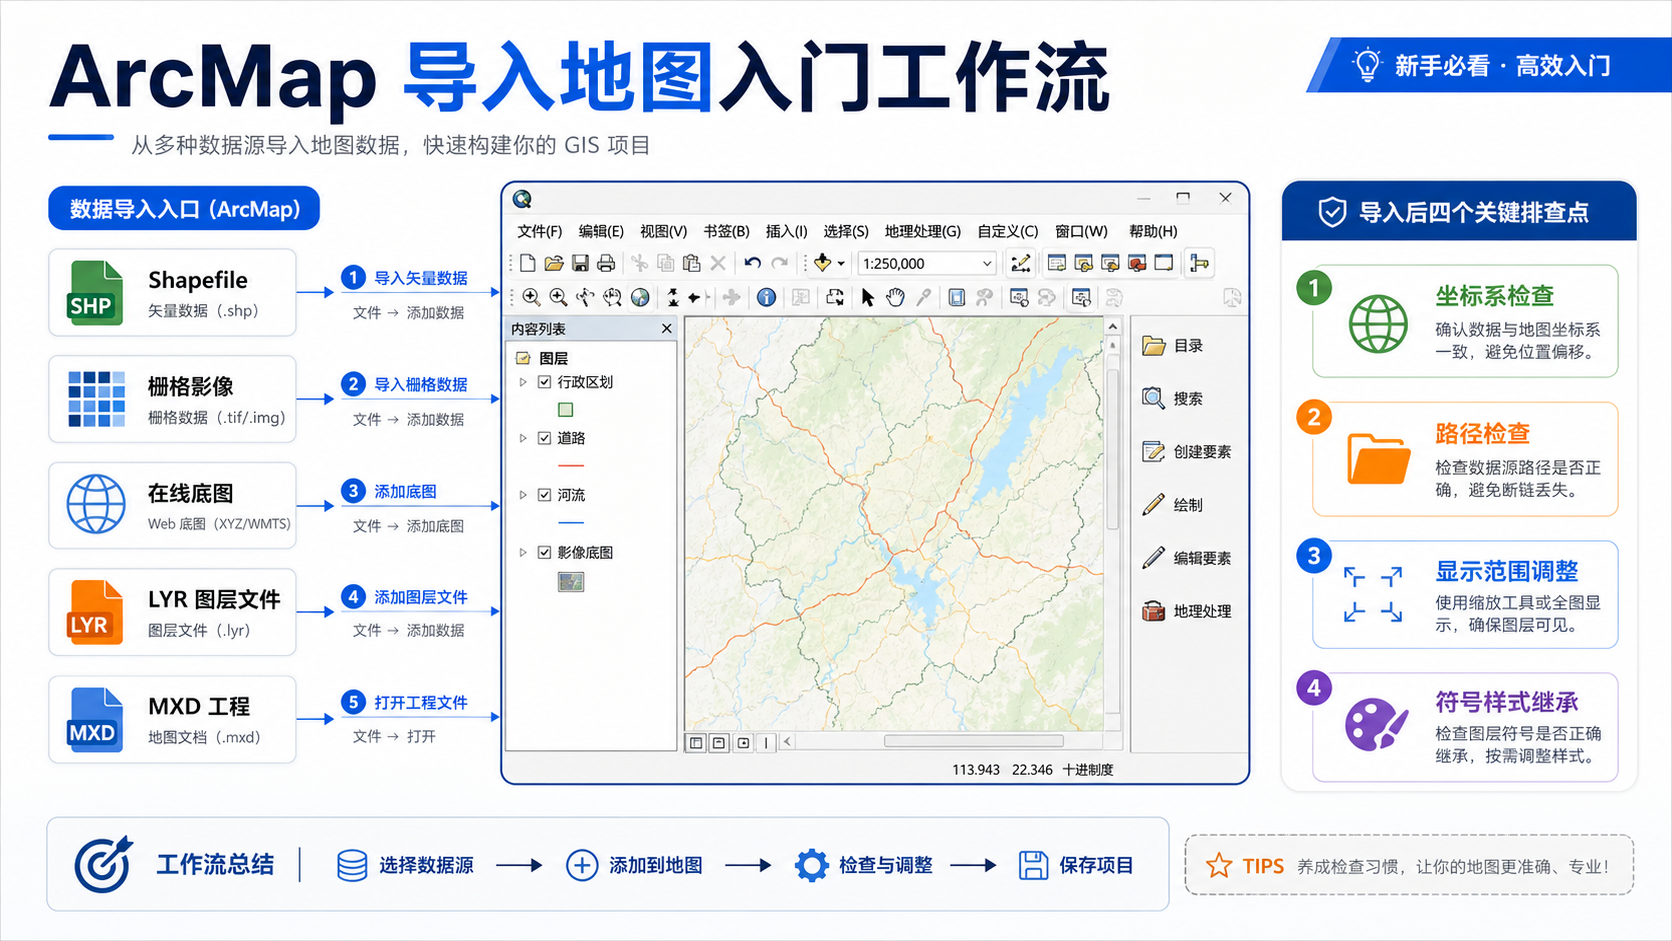Image resolution: width=1672 pixels, height=941 pixels.
Task: Open the 1:250,000 scale dropdown
Action: 987,263
